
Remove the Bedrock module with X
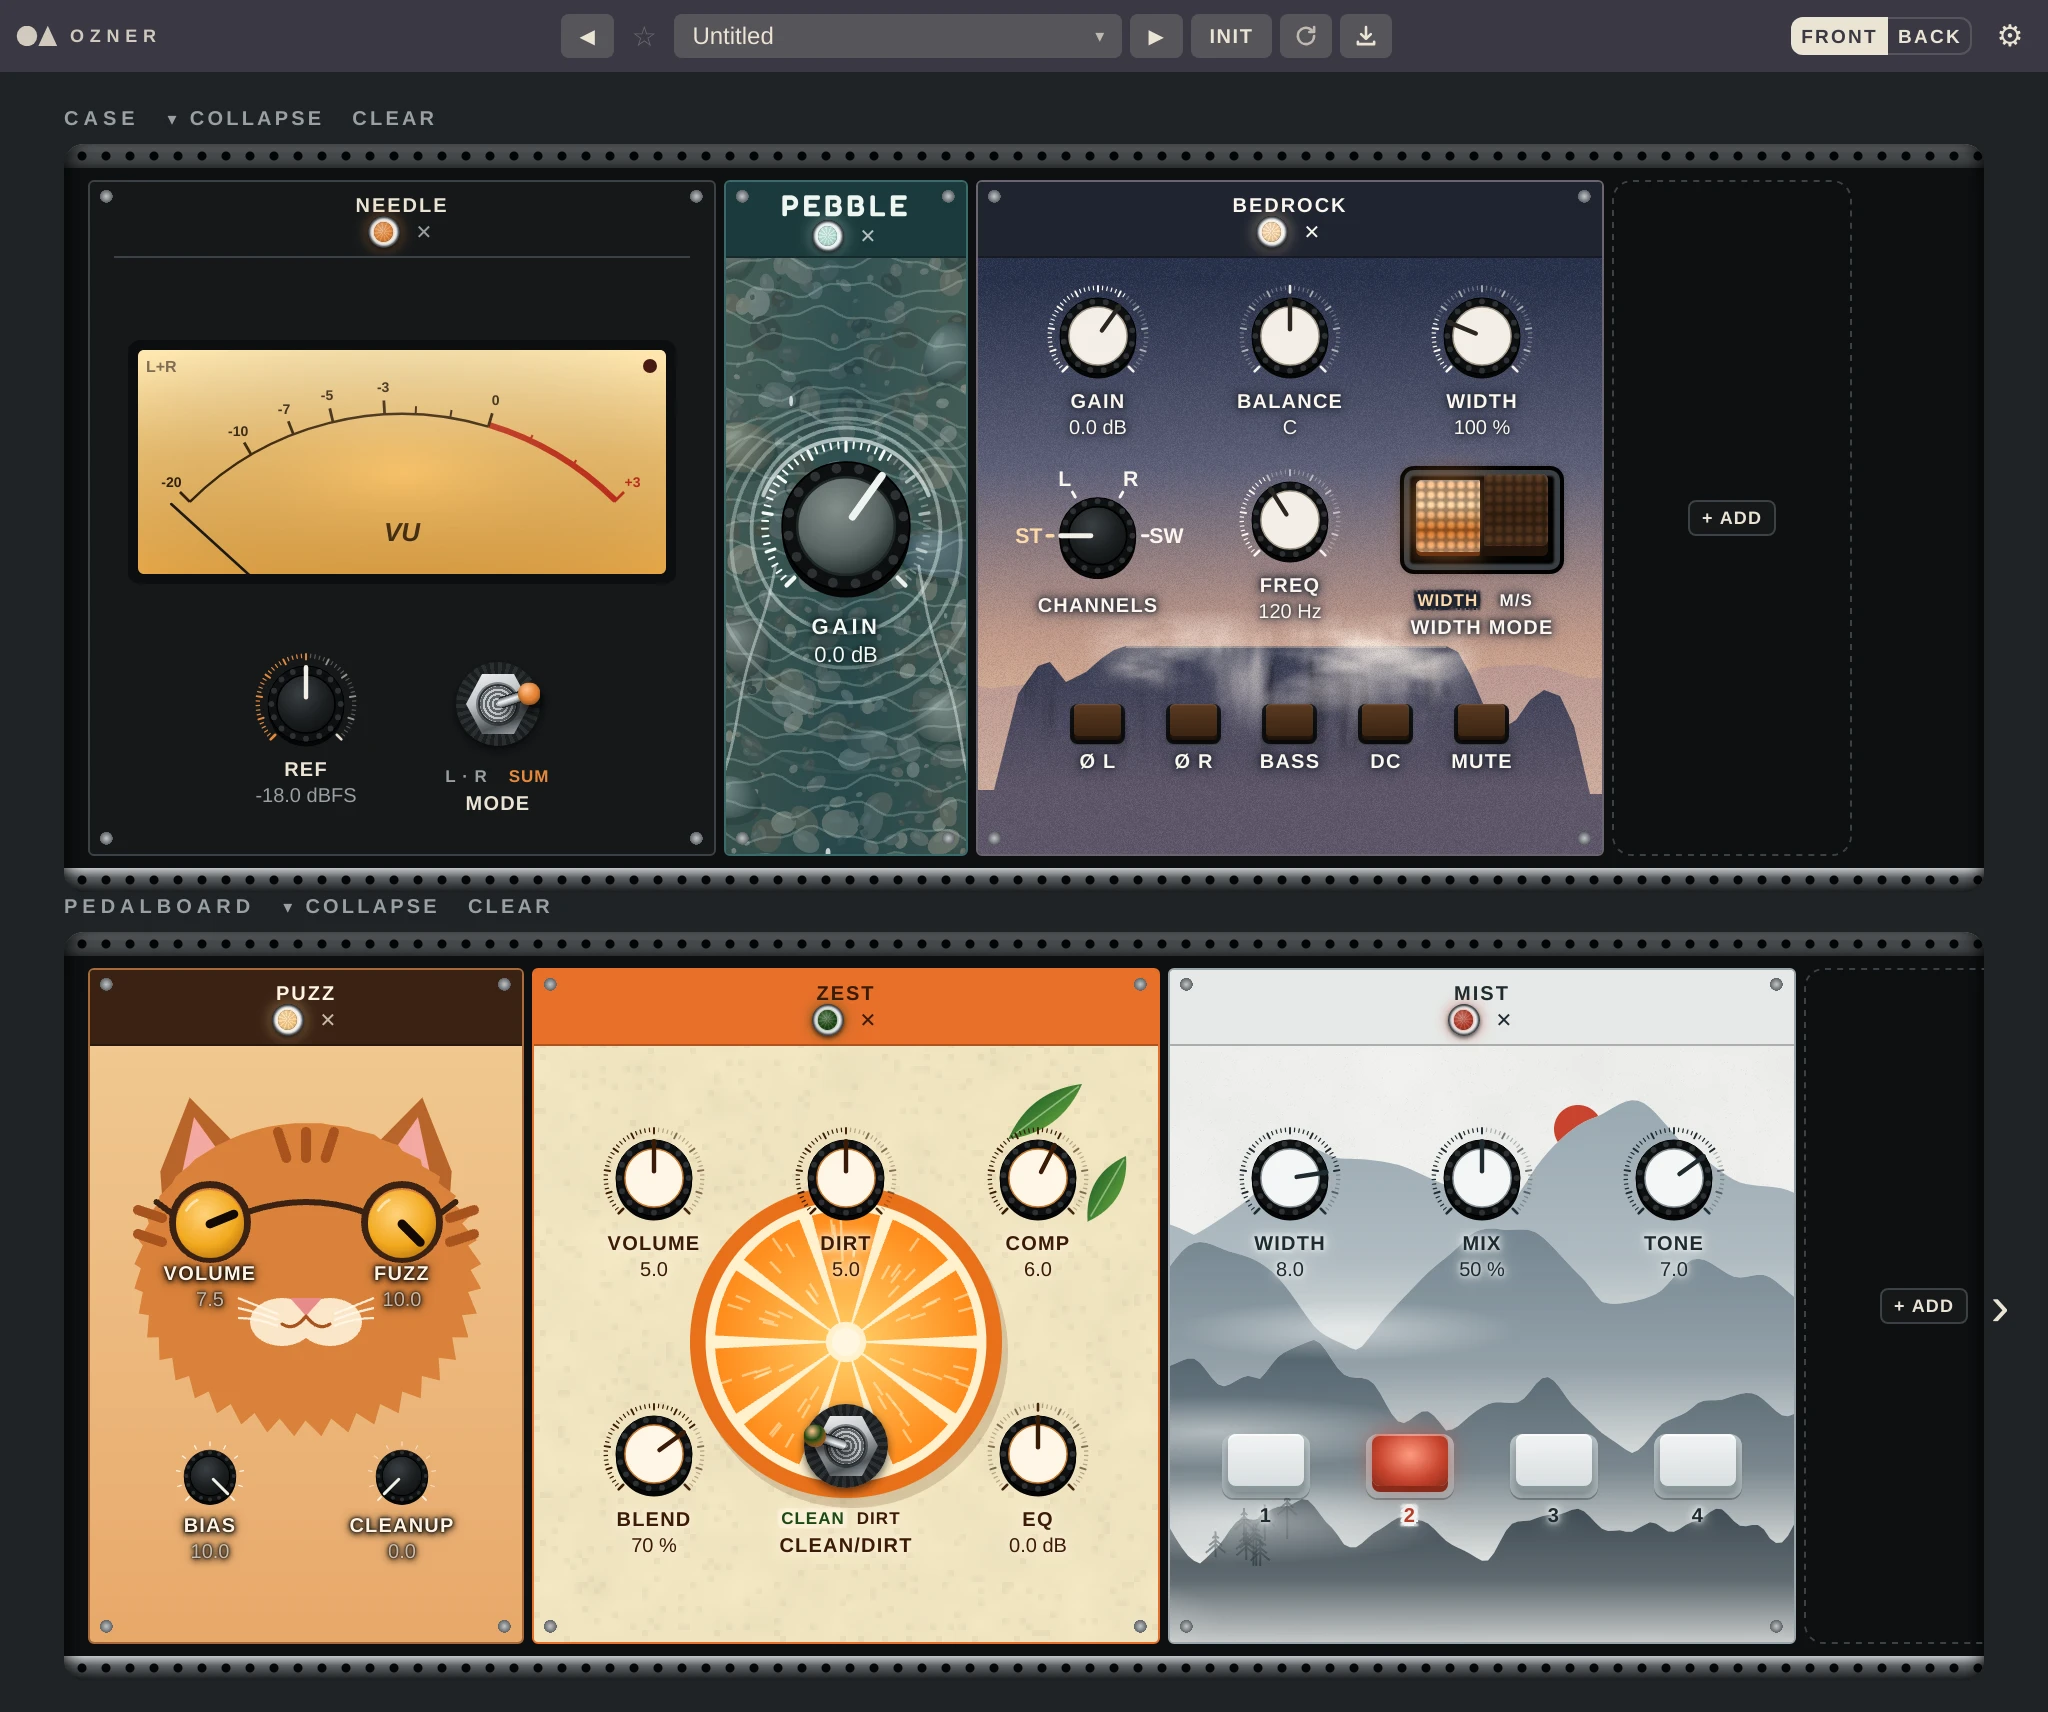[x=1312, y=232]
